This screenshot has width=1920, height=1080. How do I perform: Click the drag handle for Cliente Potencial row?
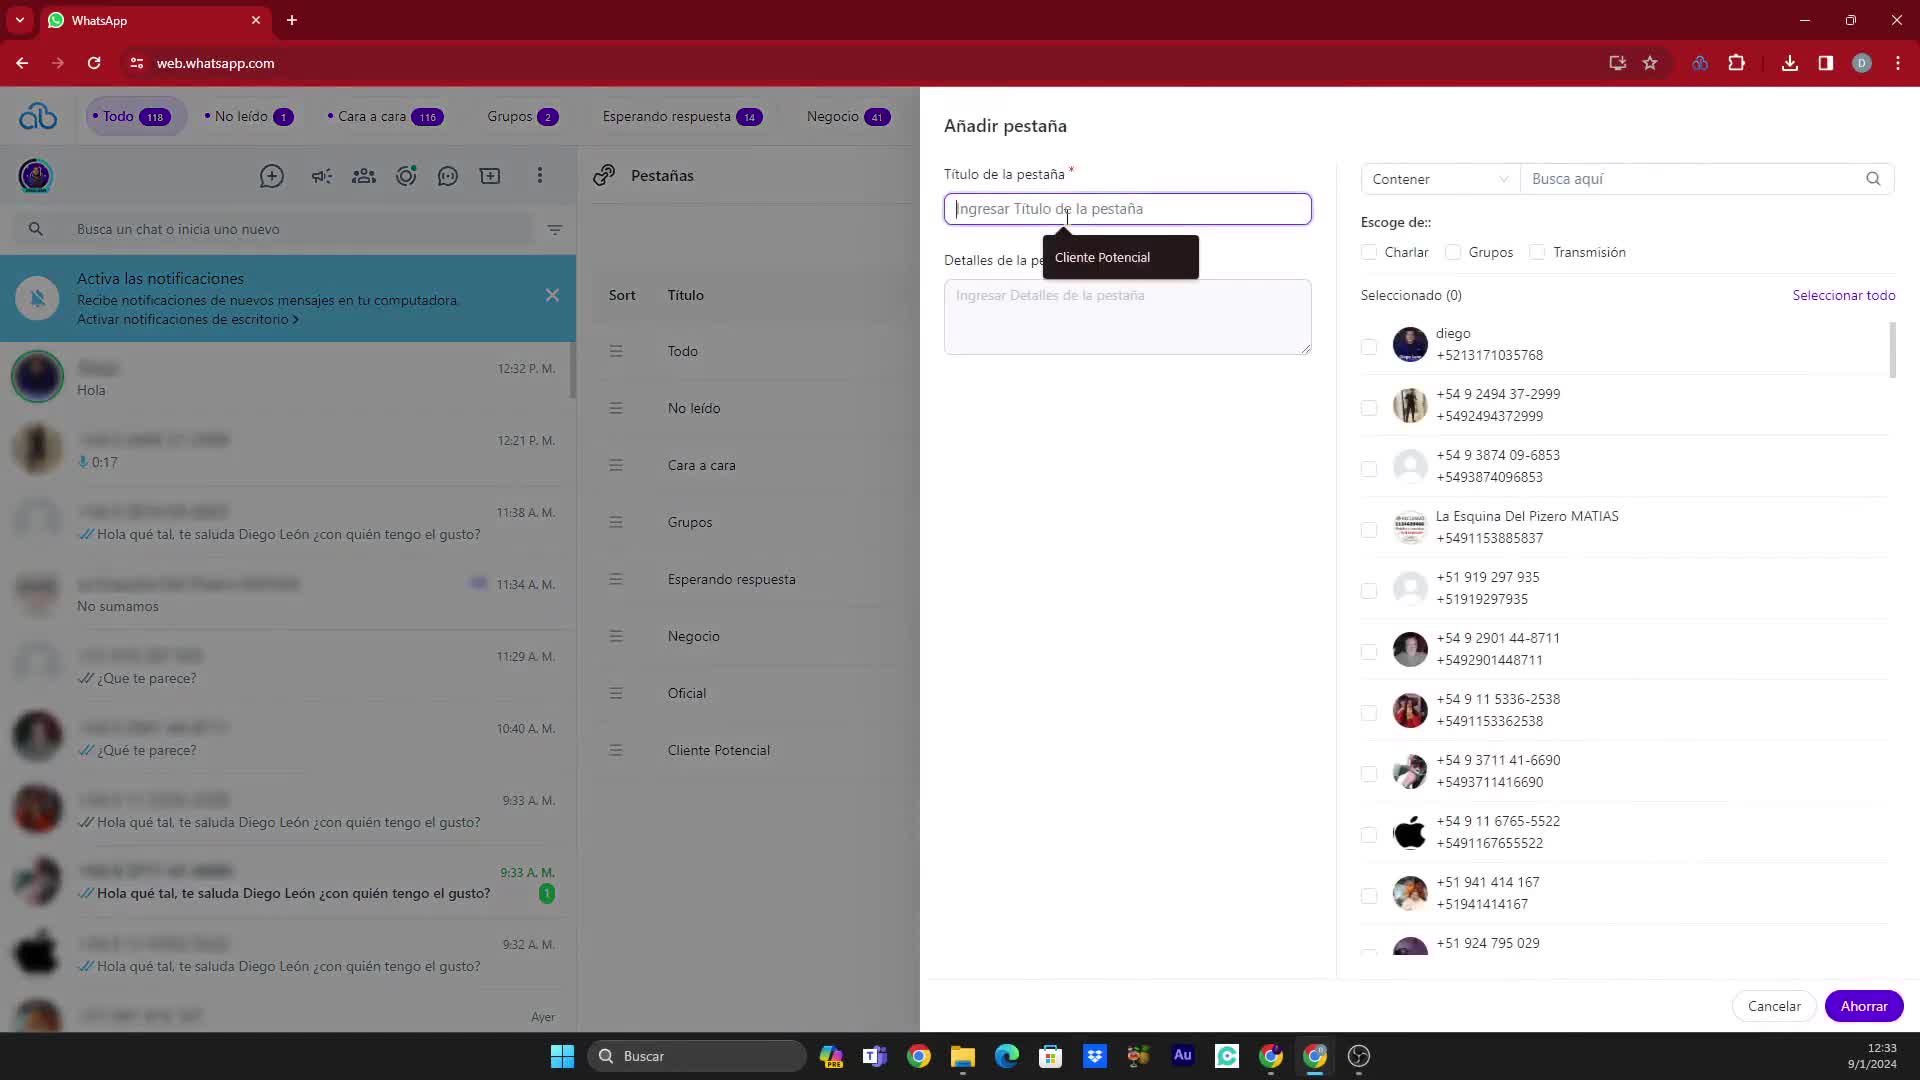pos(616,750)
